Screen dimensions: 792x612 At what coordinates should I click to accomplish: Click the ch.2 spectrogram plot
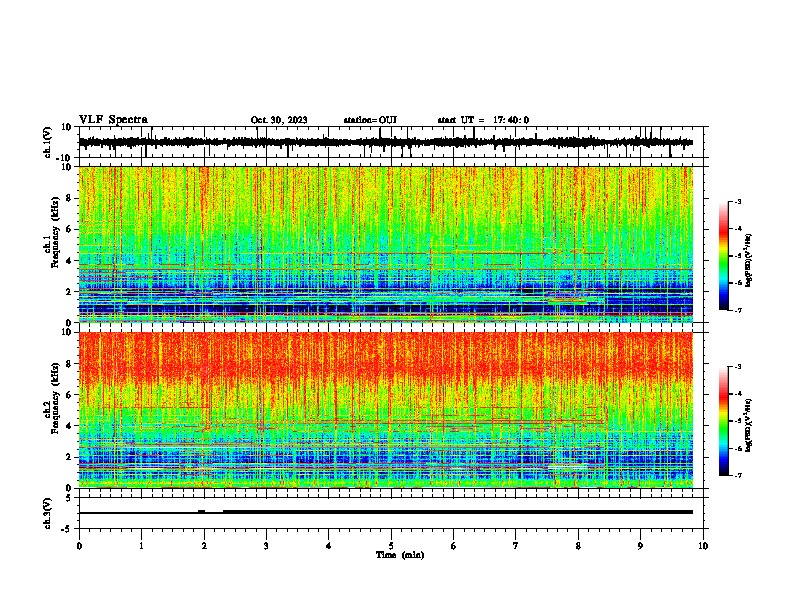385,410
